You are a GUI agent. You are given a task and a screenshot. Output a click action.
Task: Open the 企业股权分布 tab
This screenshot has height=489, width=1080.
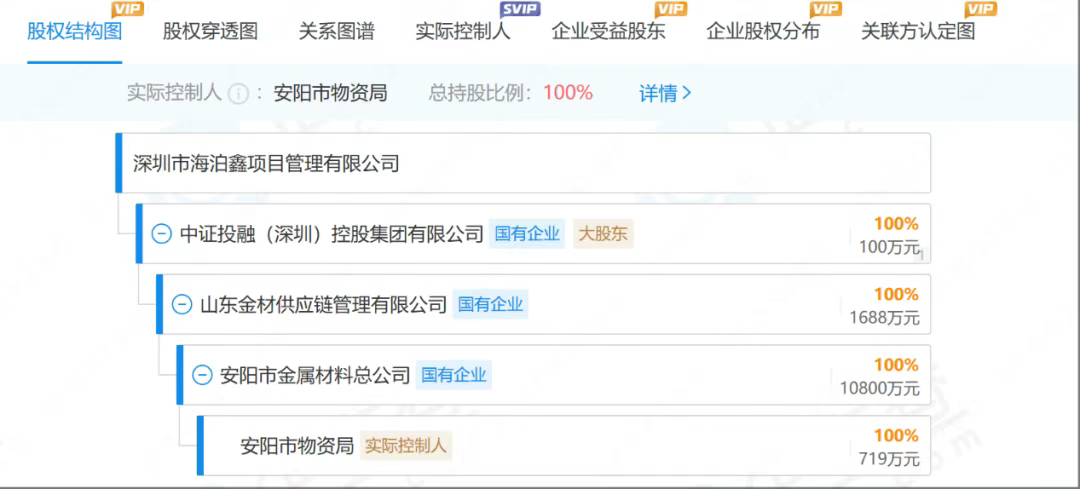pyautogui.click(x=763, y=32)
